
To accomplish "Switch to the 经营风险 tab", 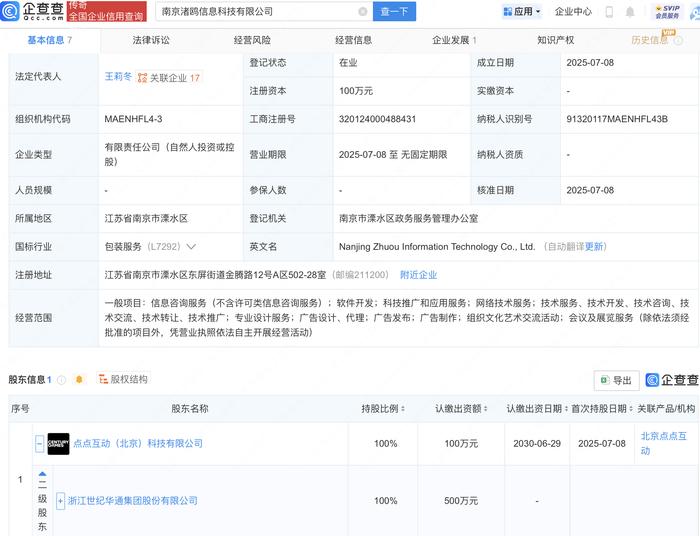I will click(x=252, y=40).
